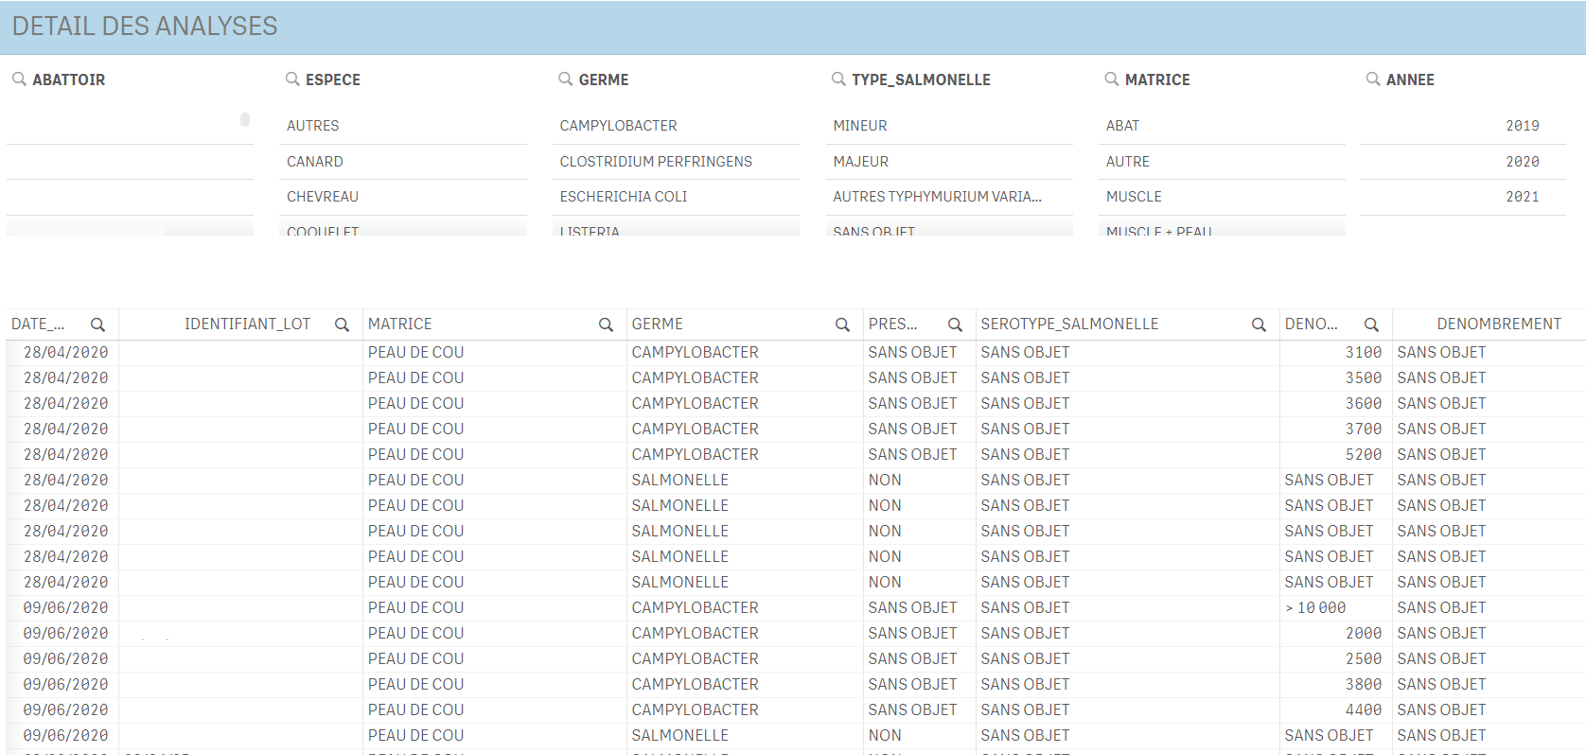Select year 2019 in ANNEE list
This screenshot has height=755, width=1586.
click(1521, 126)
